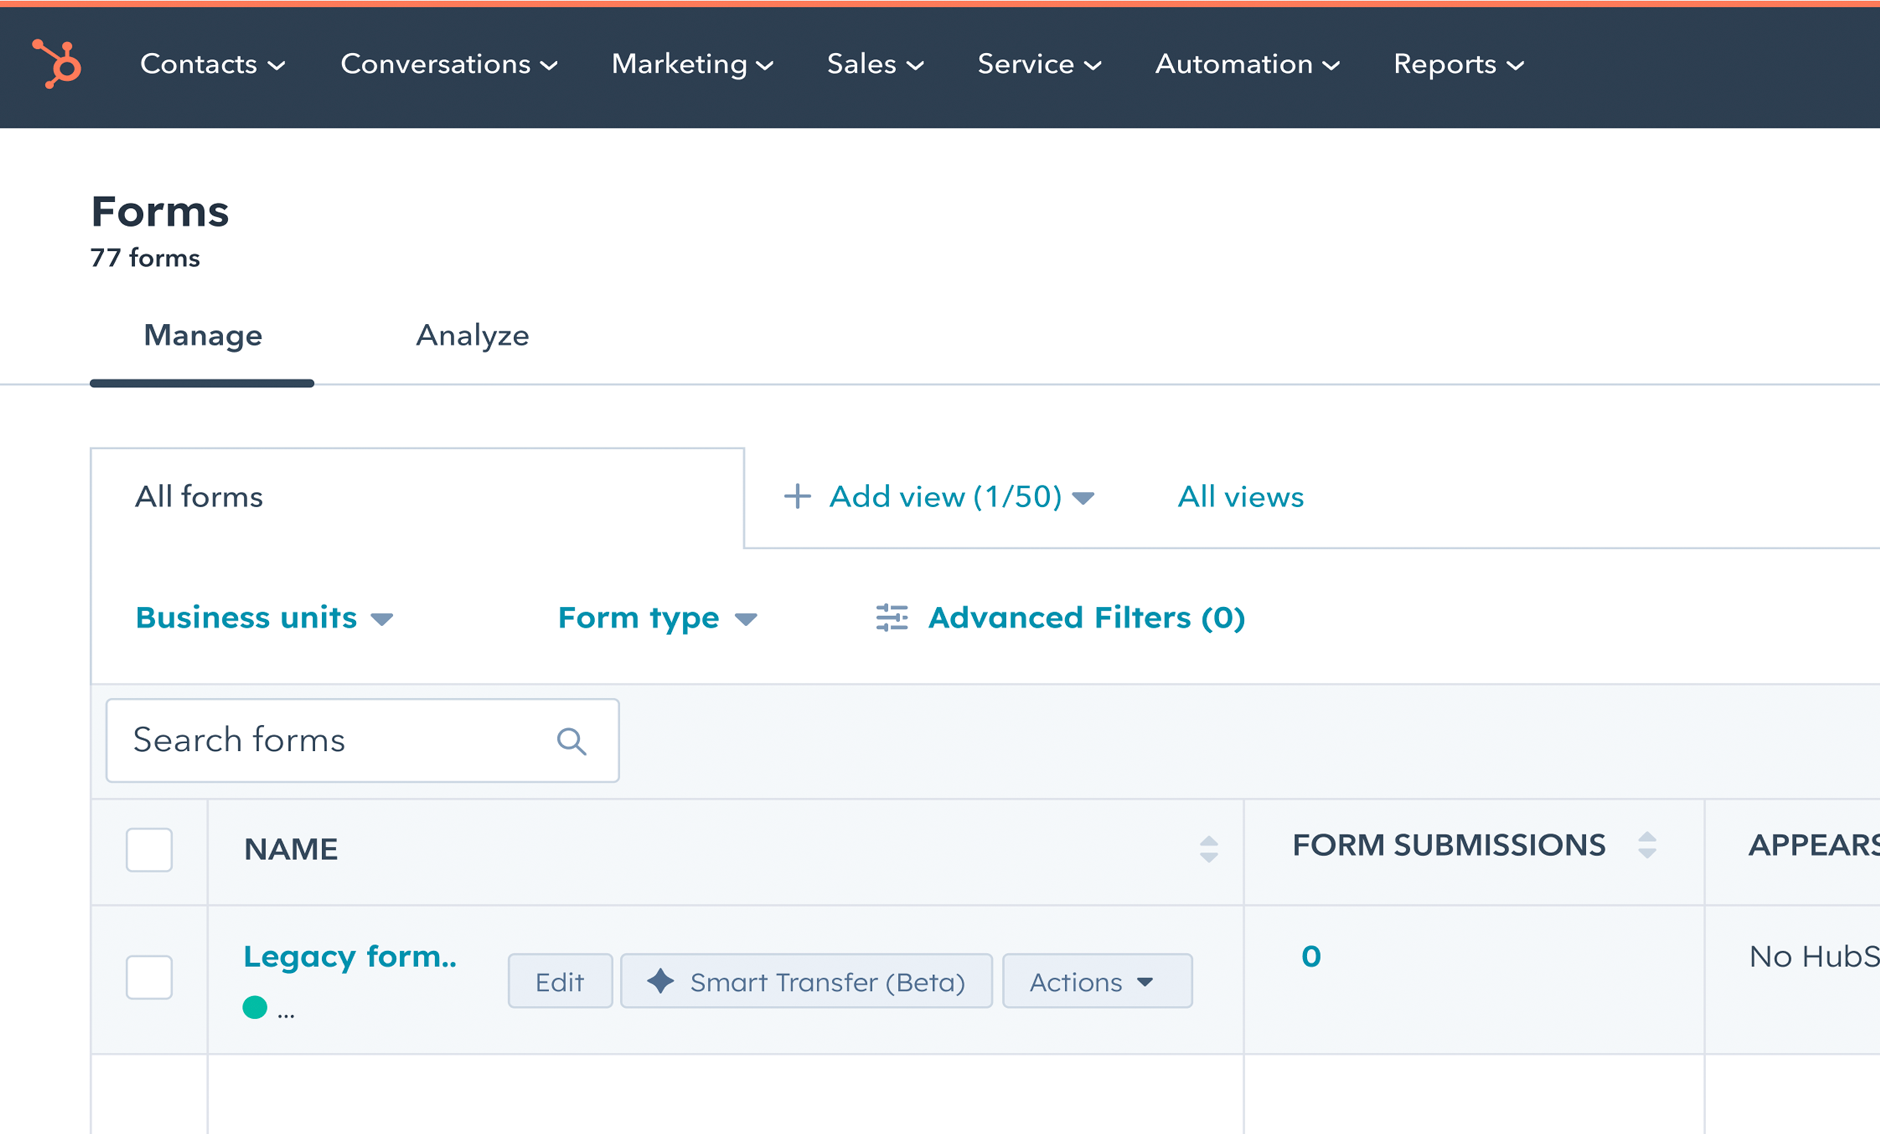Check the Legacy form row checkbox
This screenshot has width=1880, height=1134.
pyautogui.click(x=149, y=977)
